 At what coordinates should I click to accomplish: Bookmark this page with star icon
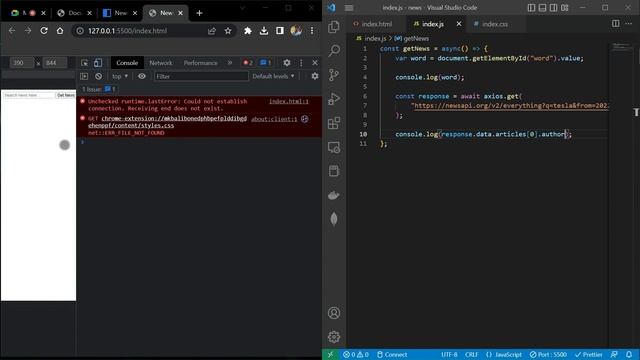click(x=228, y=31)
